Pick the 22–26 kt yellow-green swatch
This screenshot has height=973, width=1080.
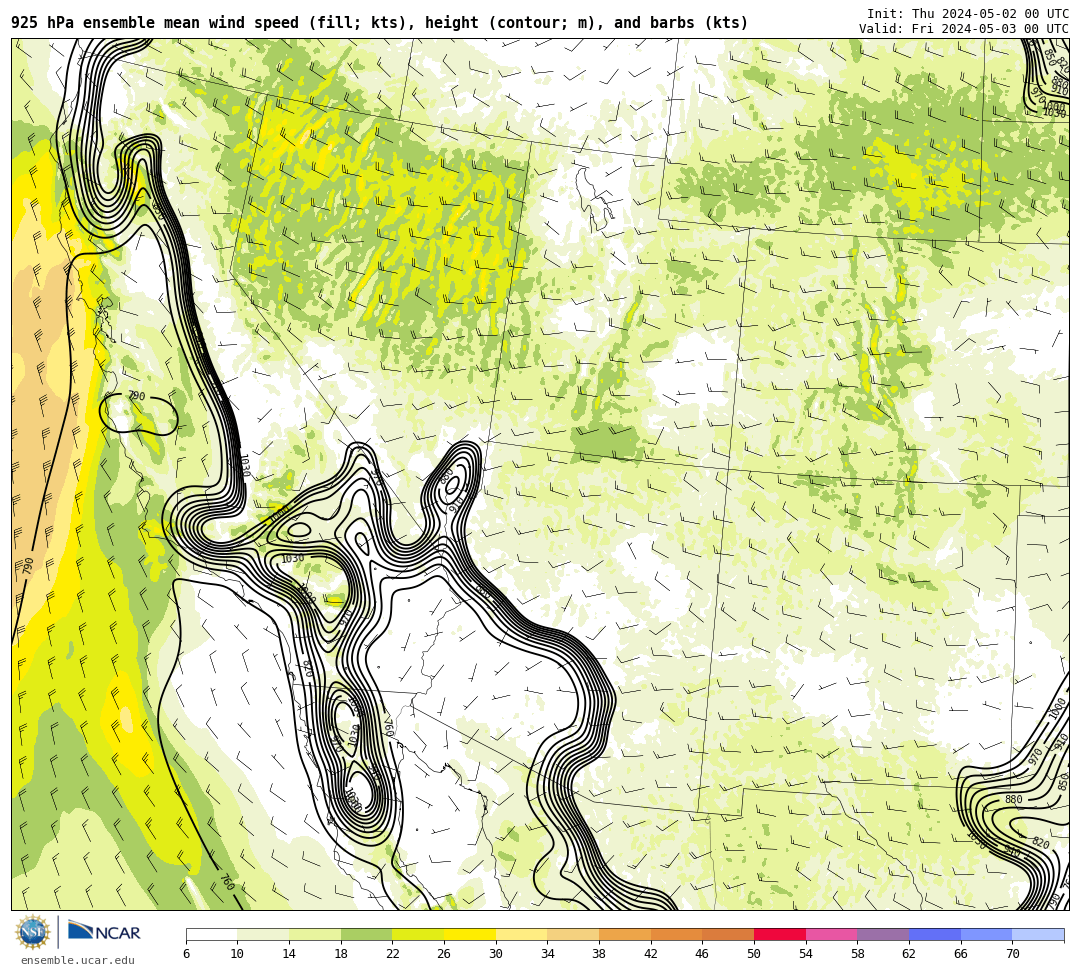(x=418, y=934)
